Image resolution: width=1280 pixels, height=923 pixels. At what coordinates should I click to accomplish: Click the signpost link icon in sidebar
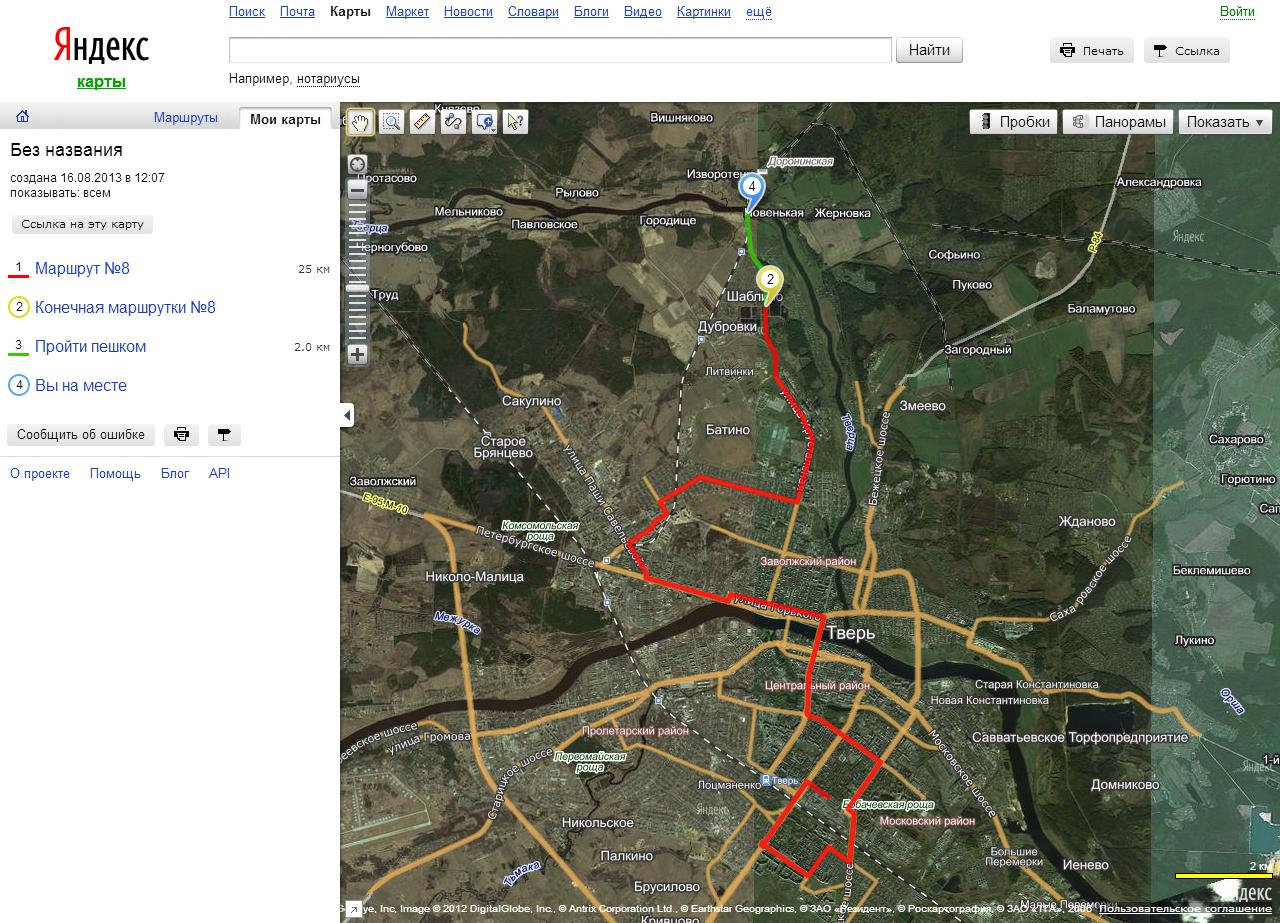point(224,435)
